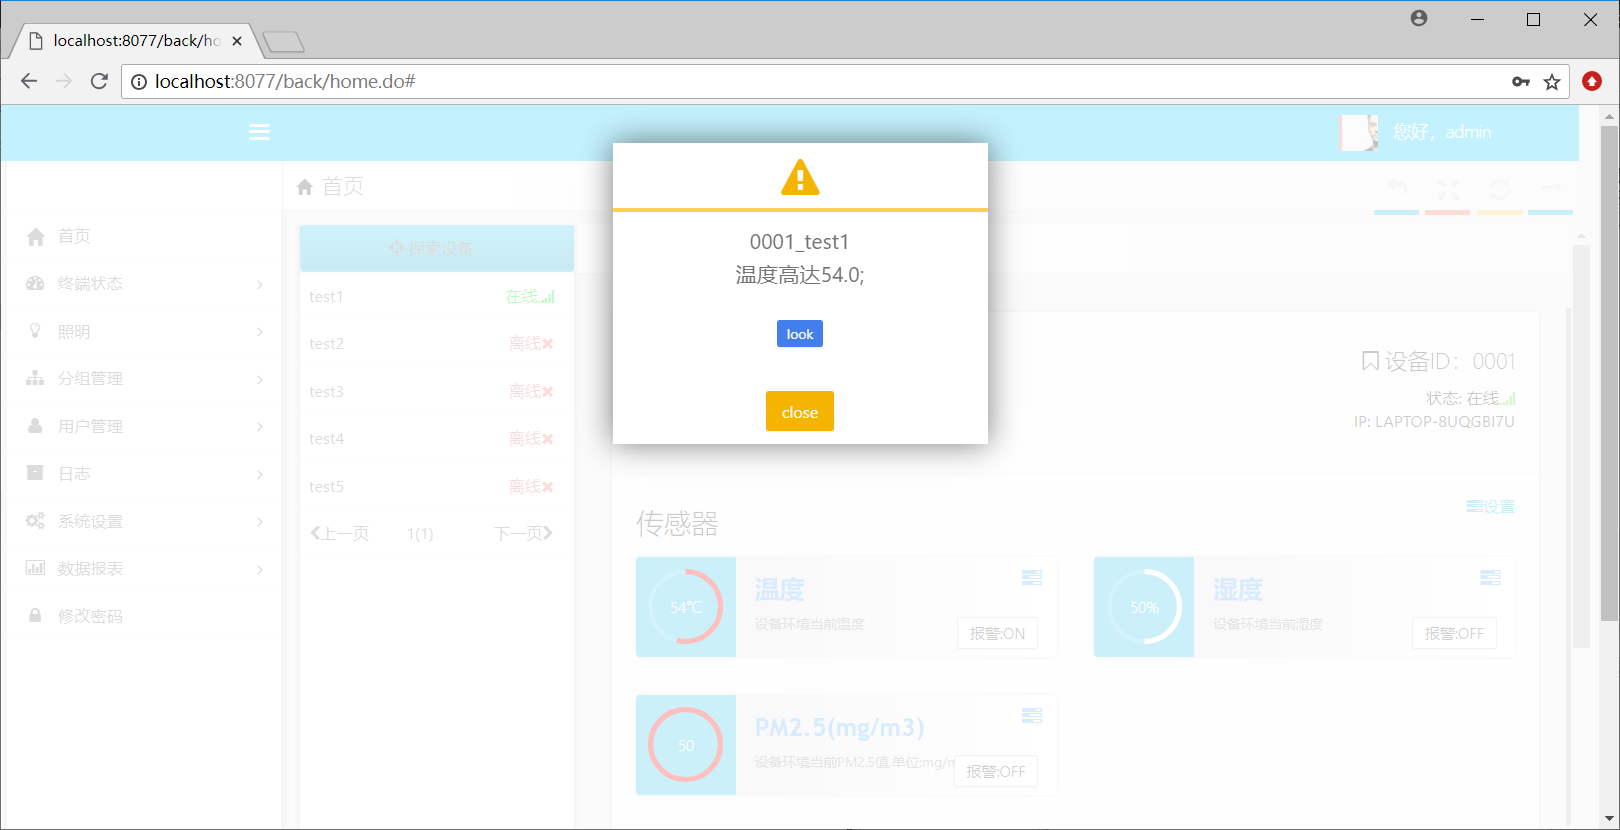Click the home icon in 首页 breadcrumb
1620x830 pixels.
[305, 187]
